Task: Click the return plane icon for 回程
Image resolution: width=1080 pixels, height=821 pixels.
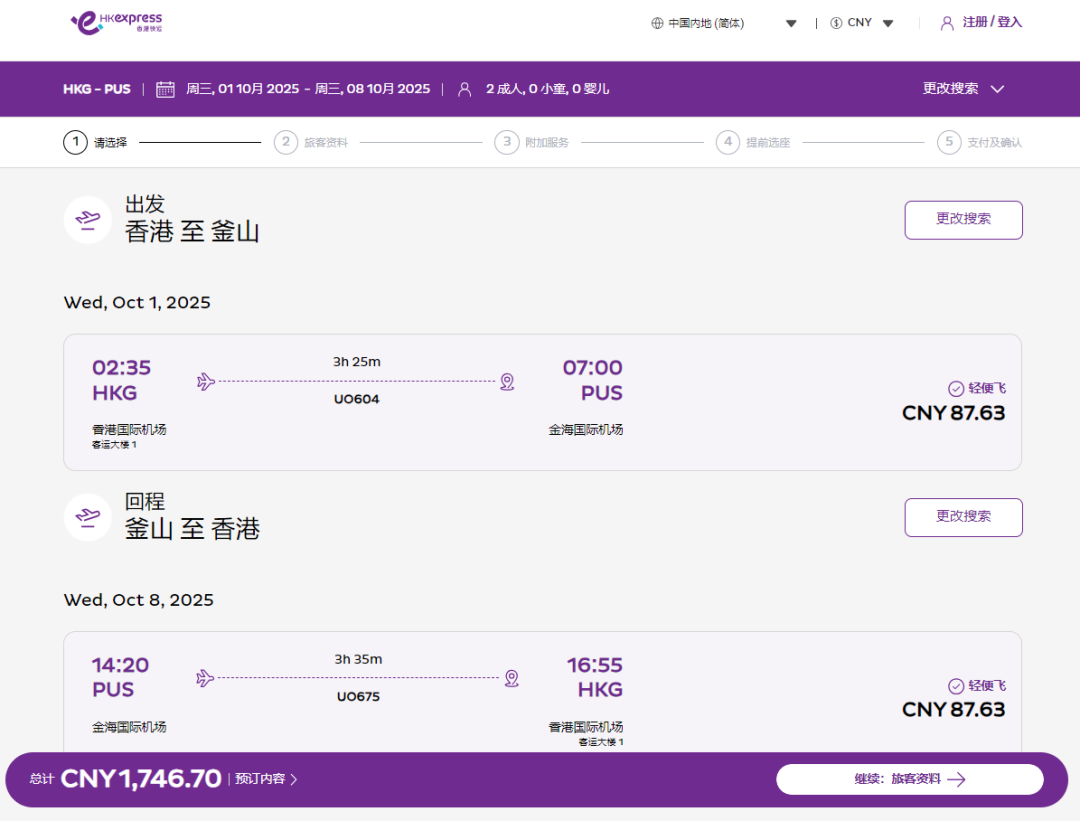Action: click(87, 517)
